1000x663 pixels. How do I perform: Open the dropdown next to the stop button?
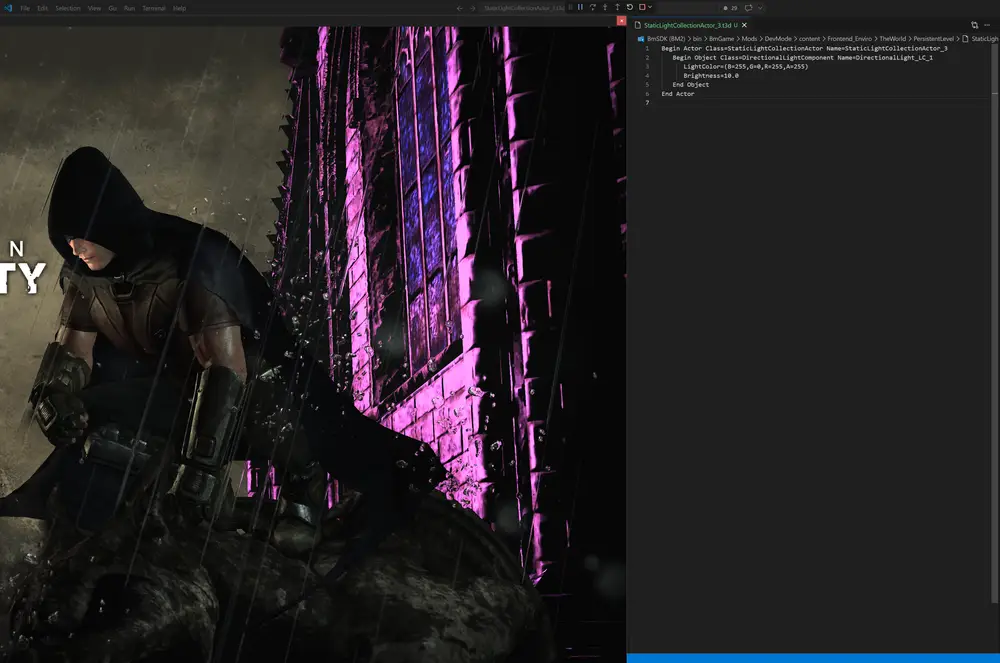pyautogui.click(x=650, y=8)
